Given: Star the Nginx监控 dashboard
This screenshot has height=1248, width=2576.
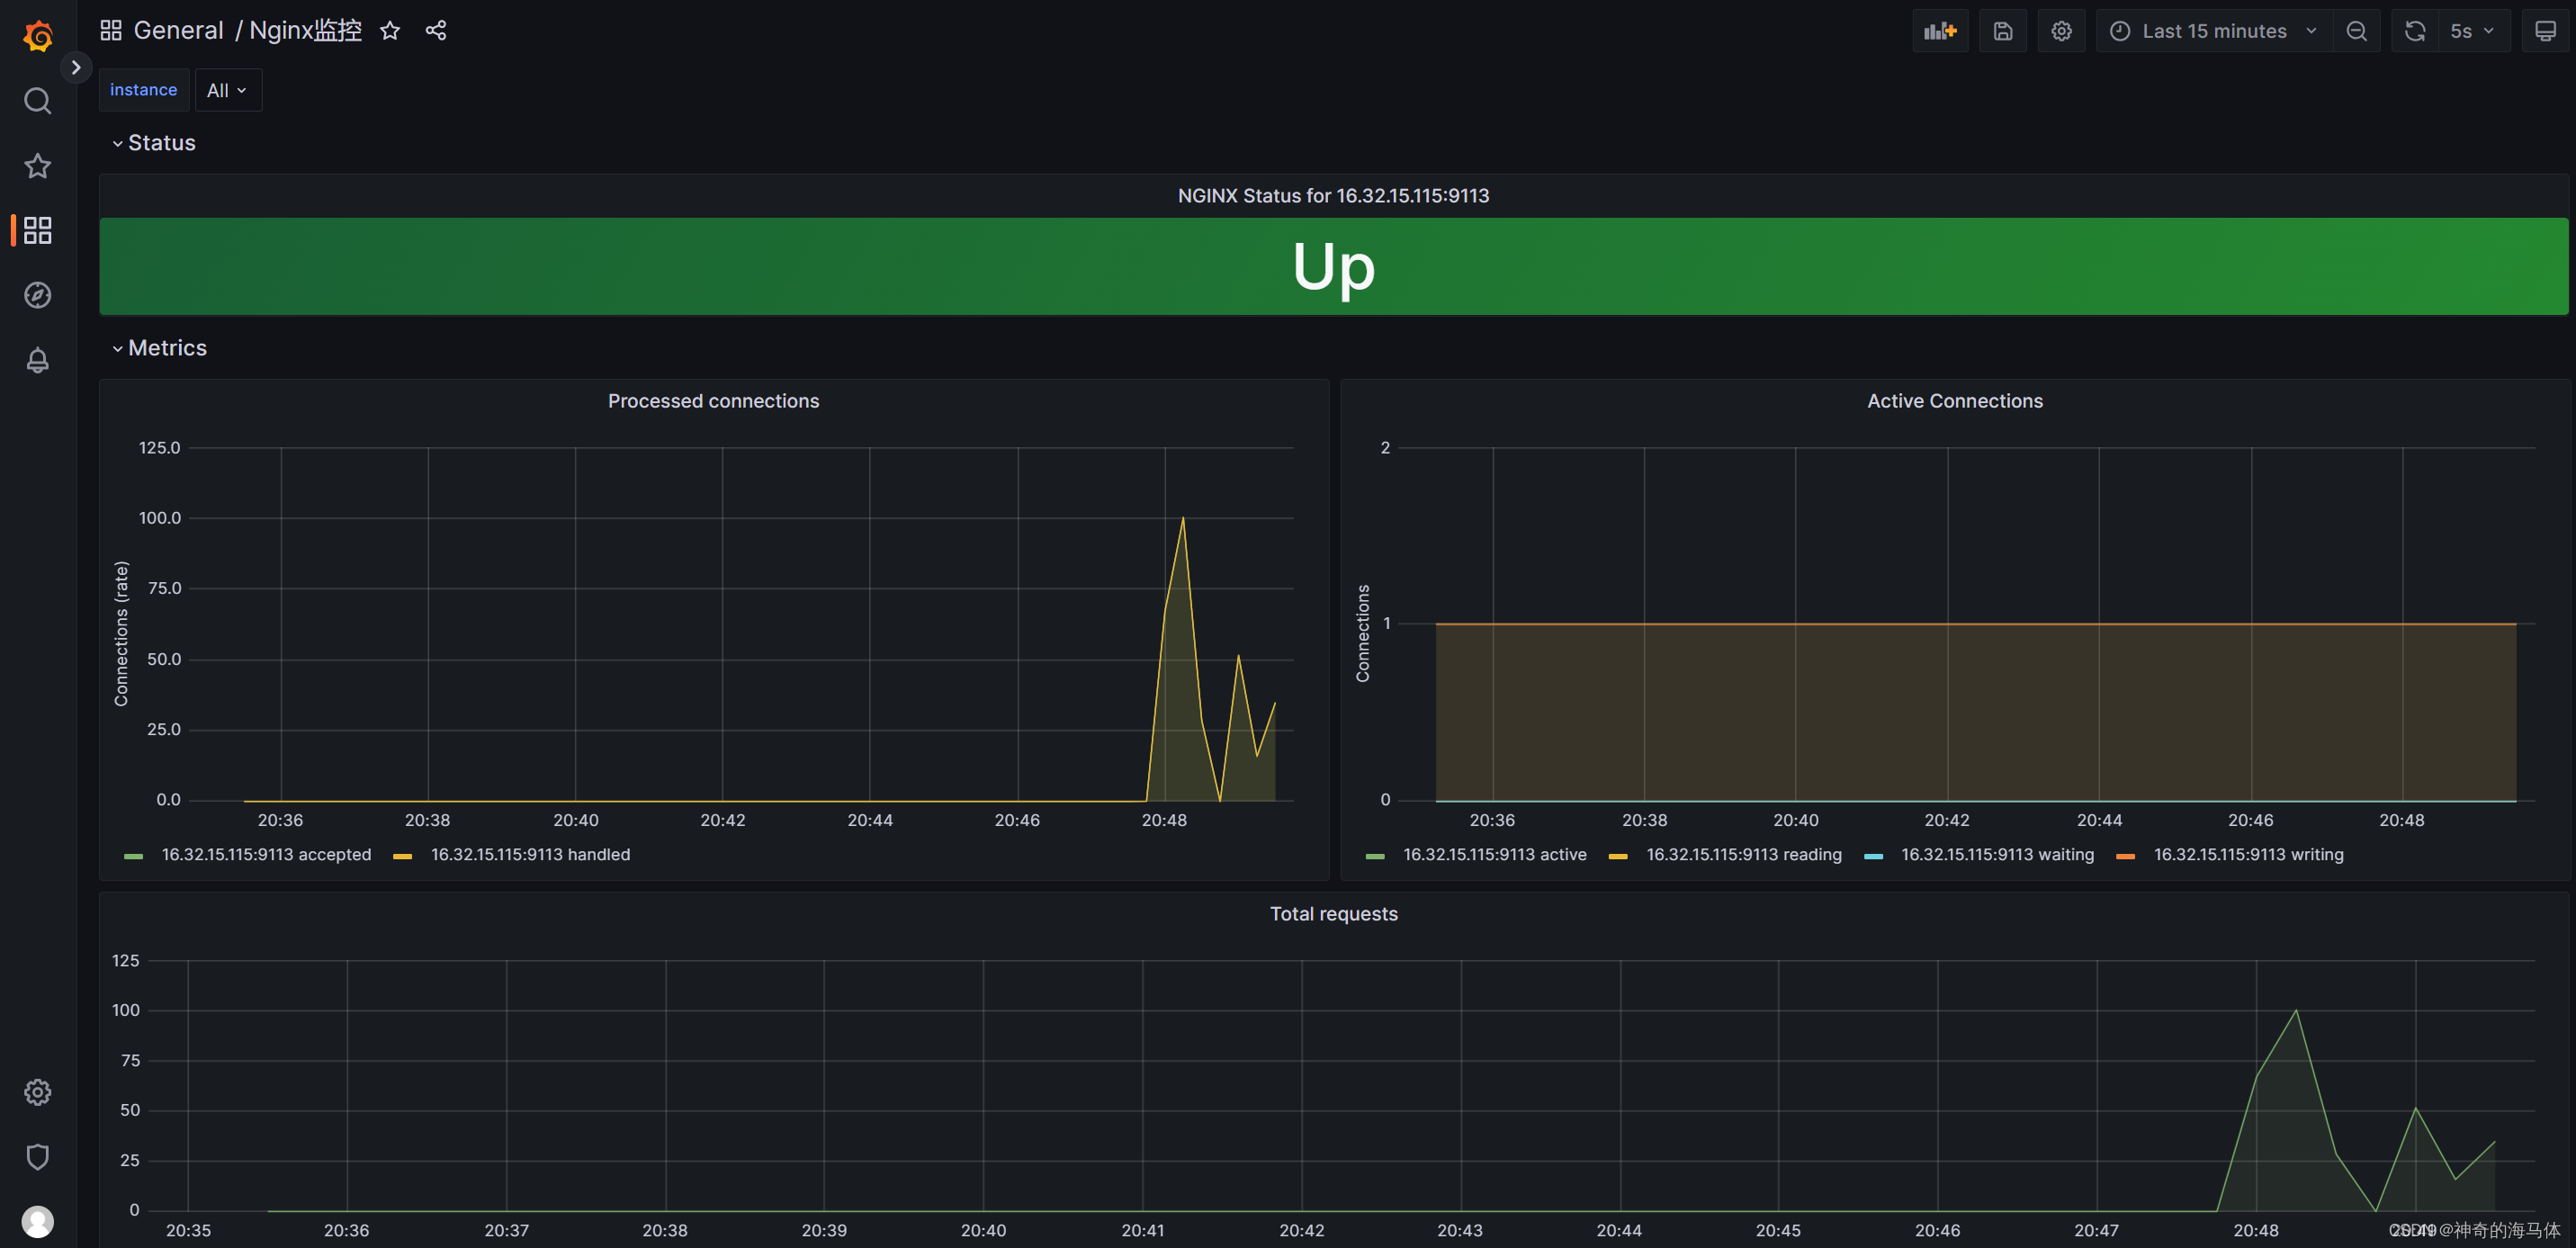Looking at the screenshot, I should pyautogui.click(x=390, y=31).
